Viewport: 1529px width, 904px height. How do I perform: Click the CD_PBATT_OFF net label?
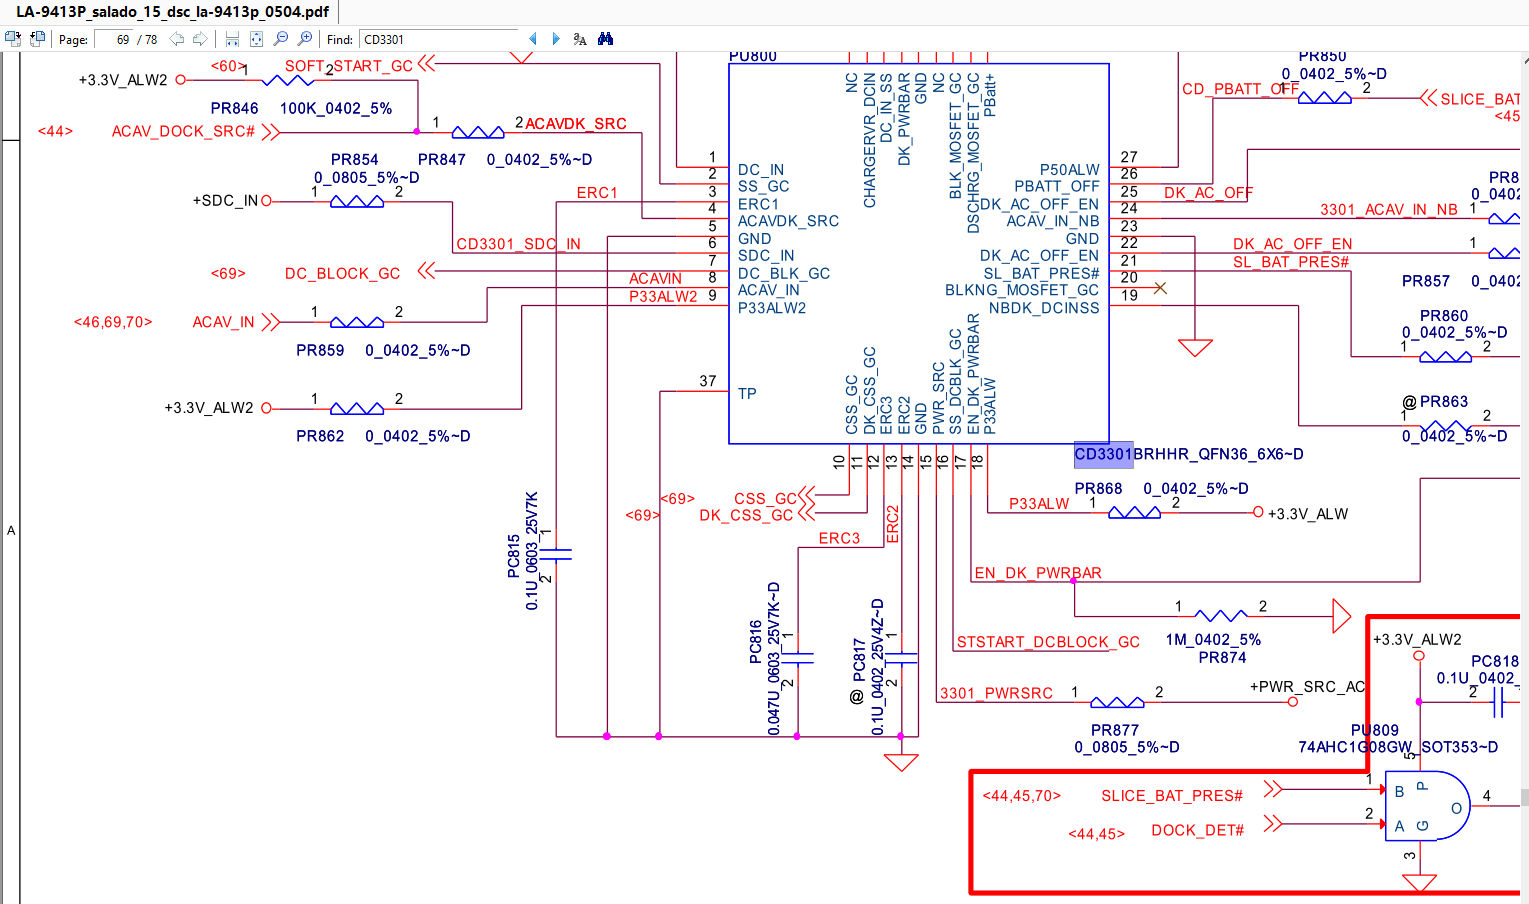[1240, 89]
